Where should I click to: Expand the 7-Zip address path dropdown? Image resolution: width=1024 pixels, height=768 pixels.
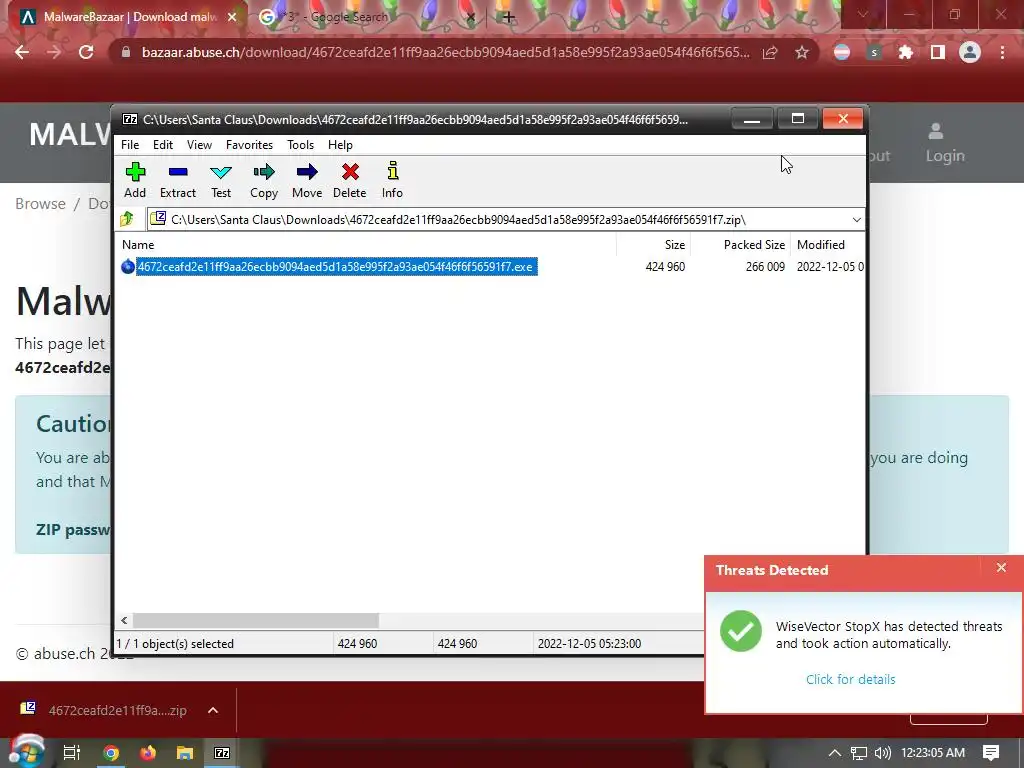click(x=856, y=220)
